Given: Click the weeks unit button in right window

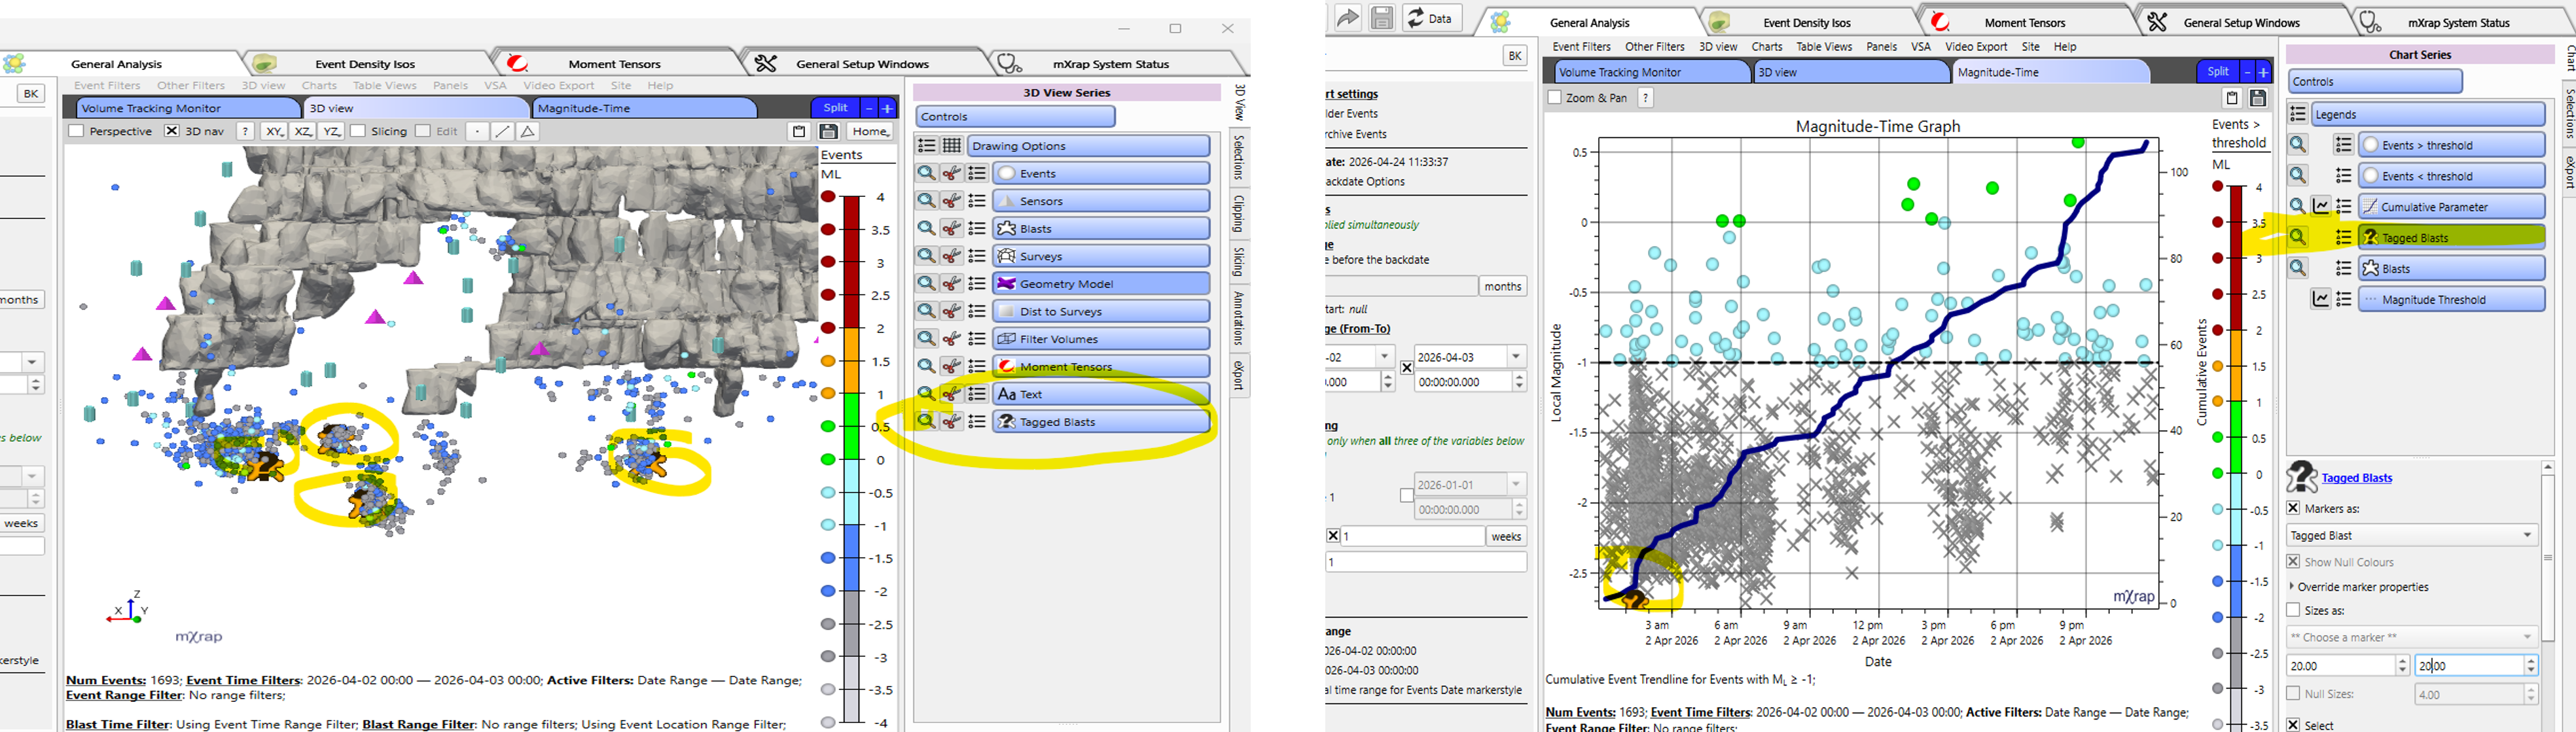Looking at the screenshot, I should 1506,536.
